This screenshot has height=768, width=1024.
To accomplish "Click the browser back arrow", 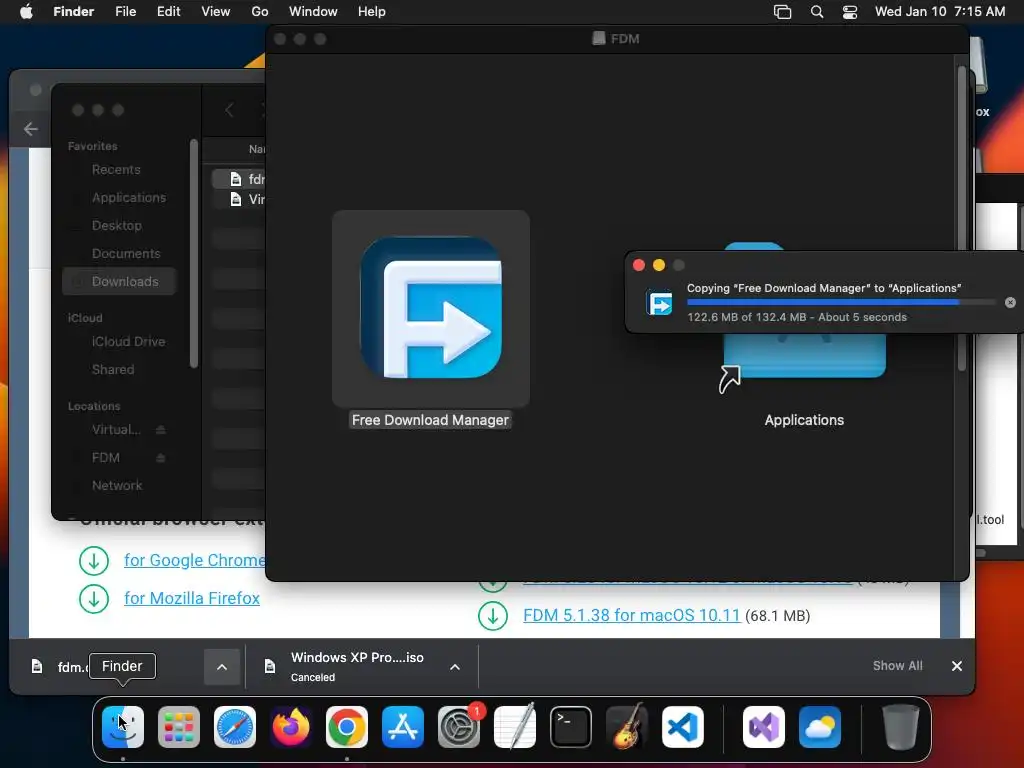I will tap(31, 129).
